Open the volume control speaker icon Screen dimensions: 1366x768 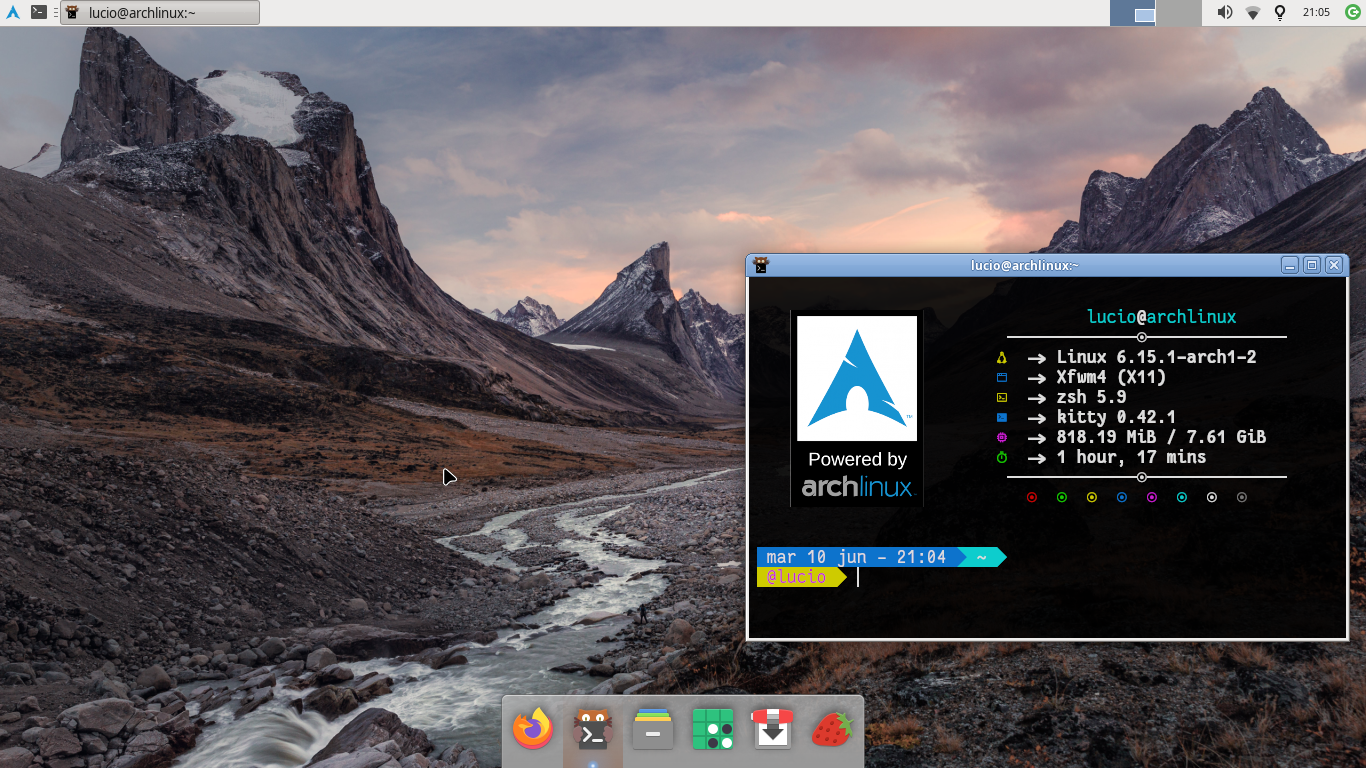1224,13
